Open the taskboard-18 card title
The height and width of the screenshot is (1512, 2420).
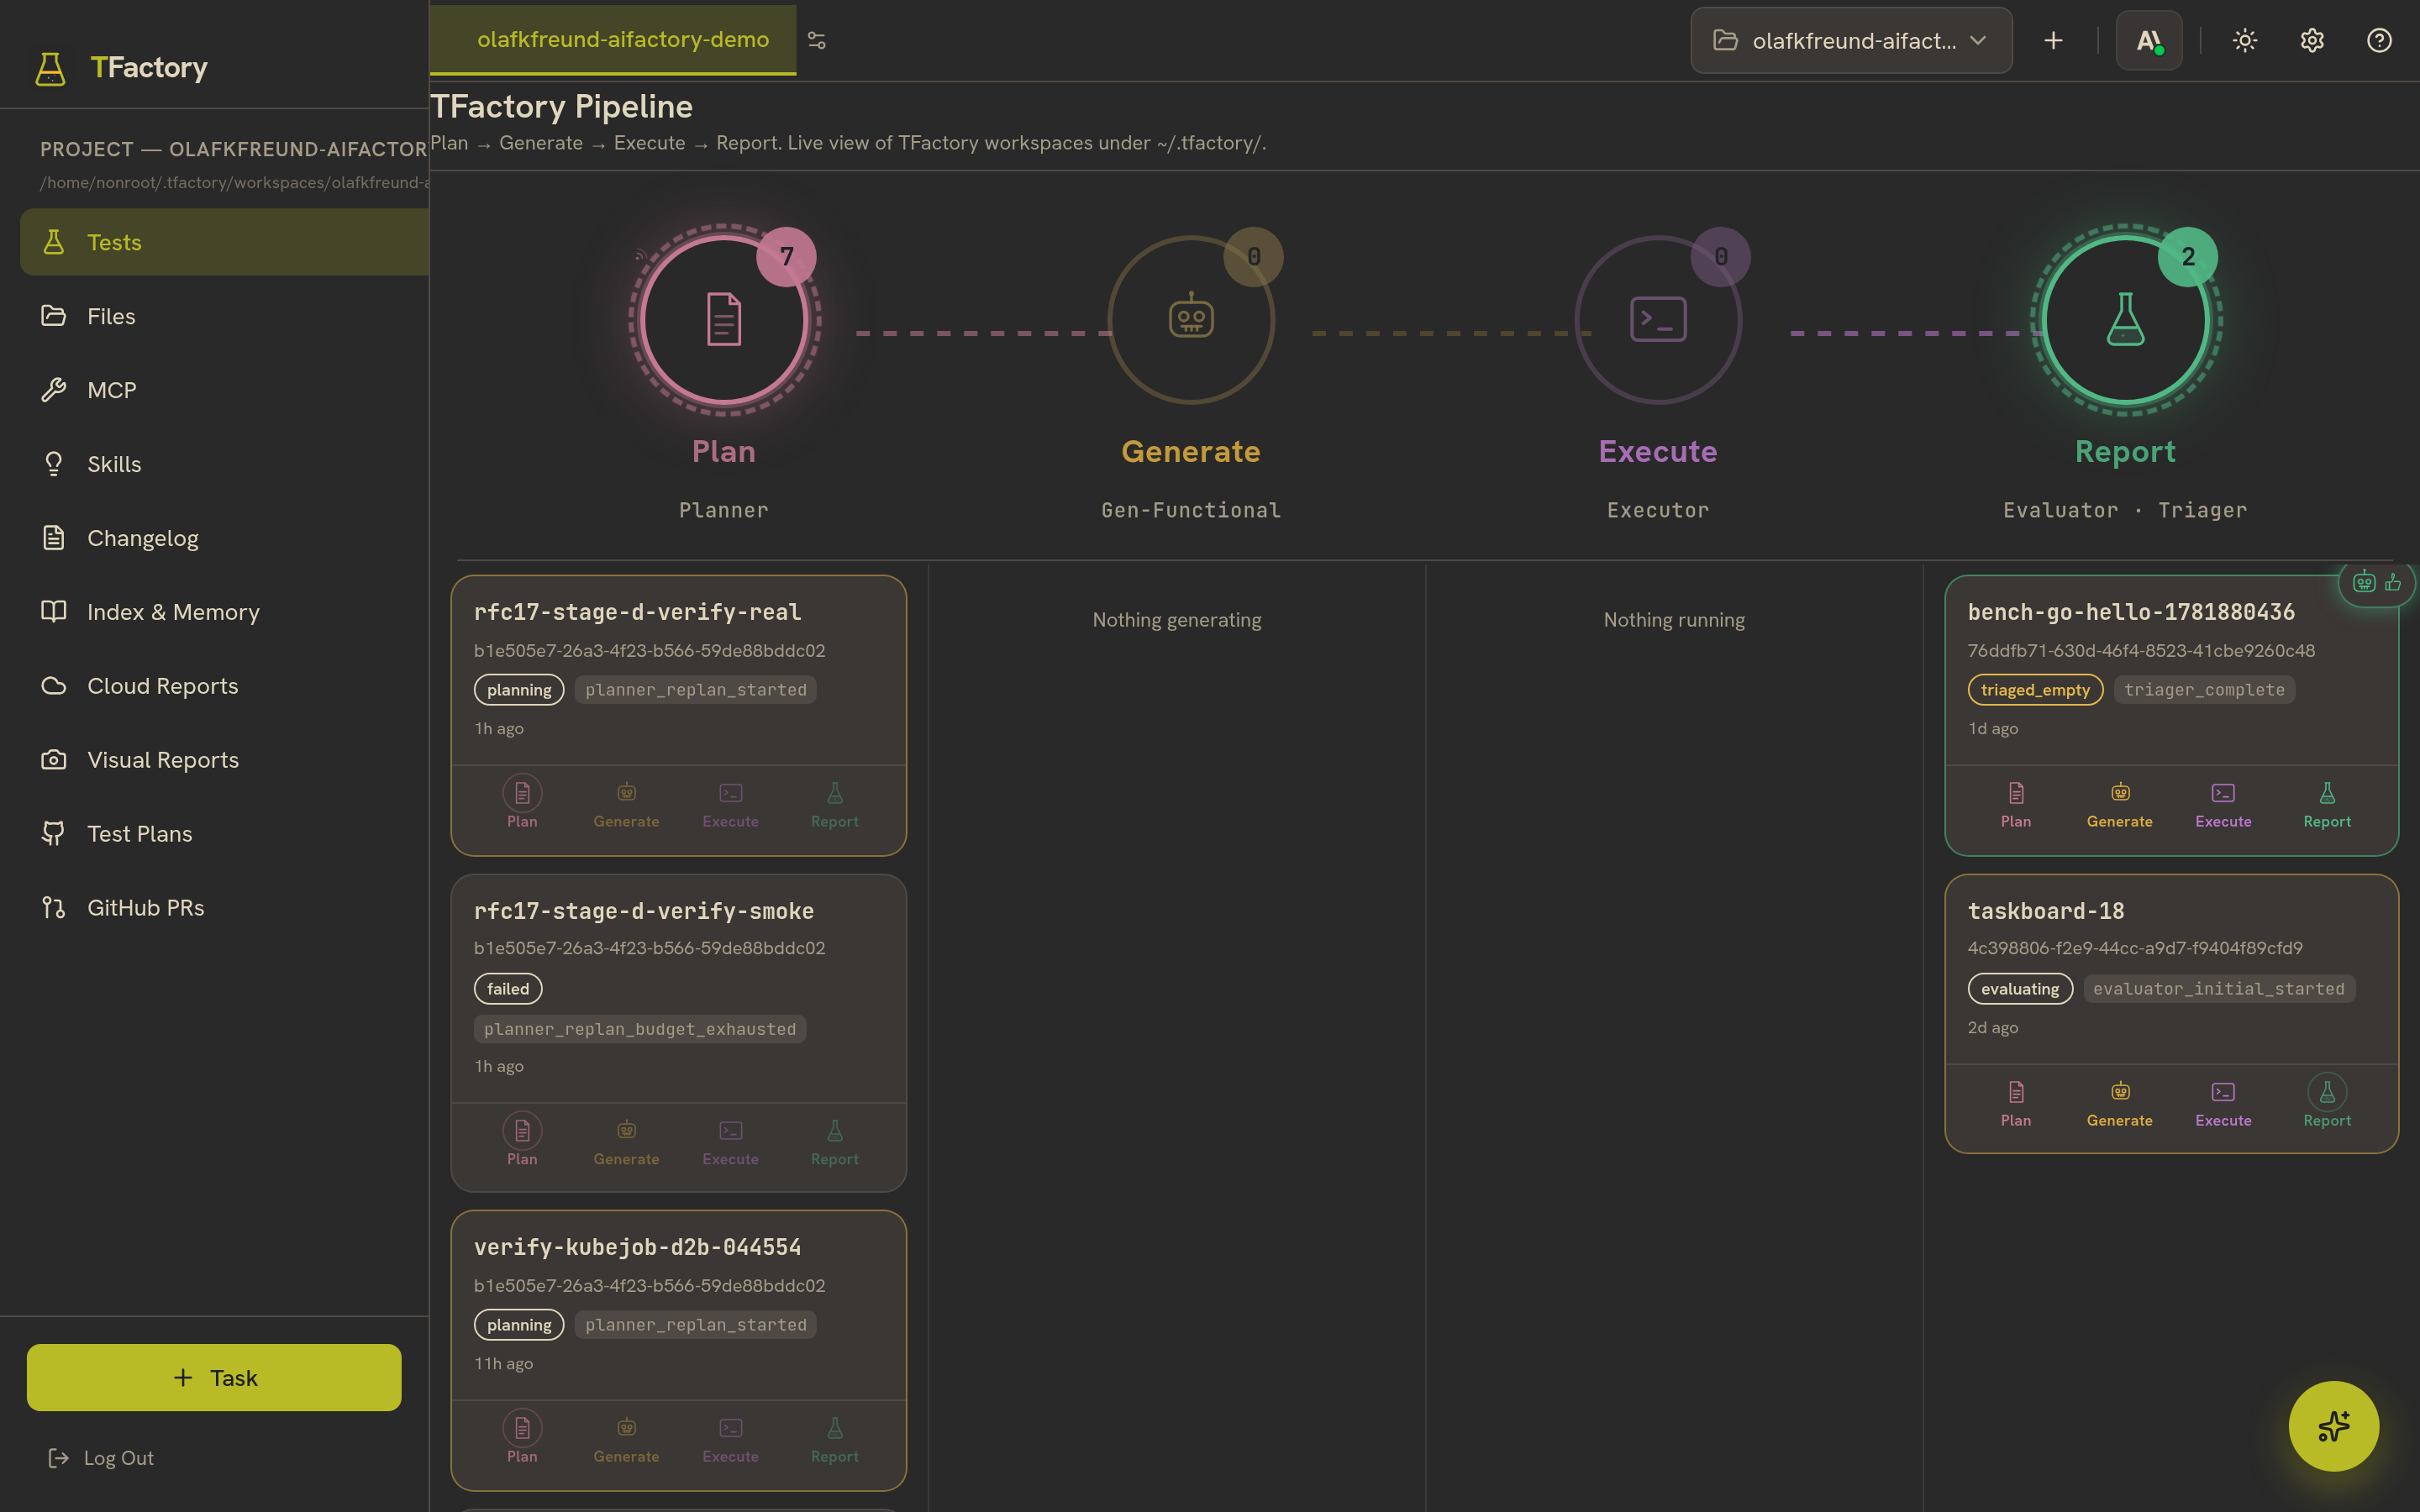pos(2046,911)
